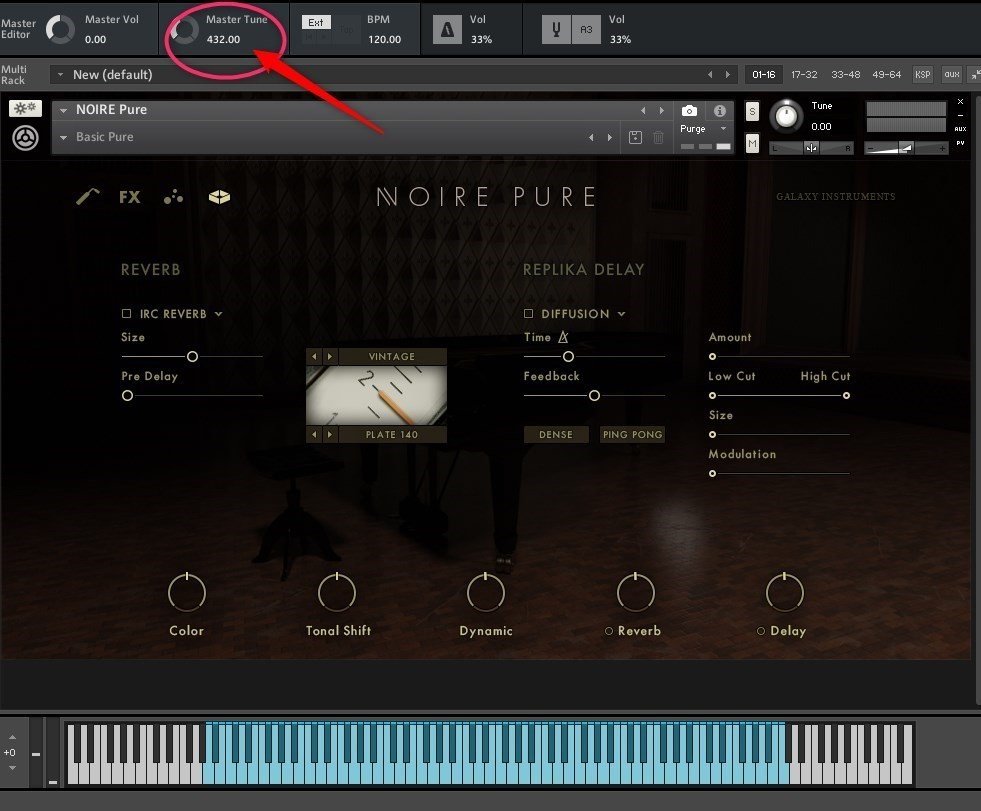Collapse the Basic Pure group header

tap(64, 137)
